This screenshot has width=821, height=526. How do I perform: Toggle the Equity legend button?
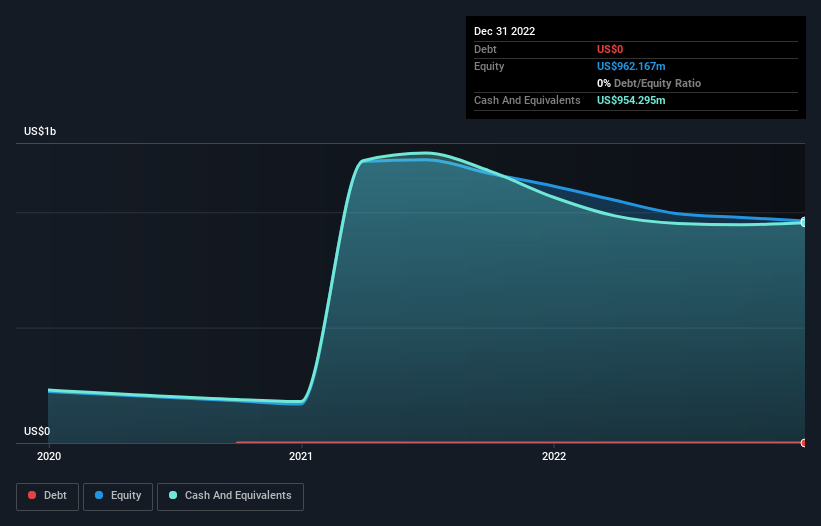pyautogui.click(x=118, y=496)
